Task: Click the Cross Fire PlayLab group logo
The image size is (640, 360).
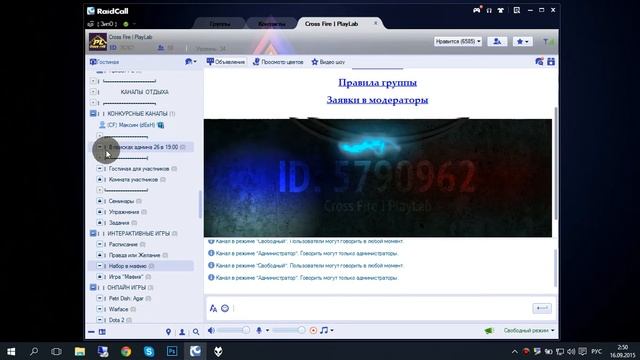Action: coord(98,42)
